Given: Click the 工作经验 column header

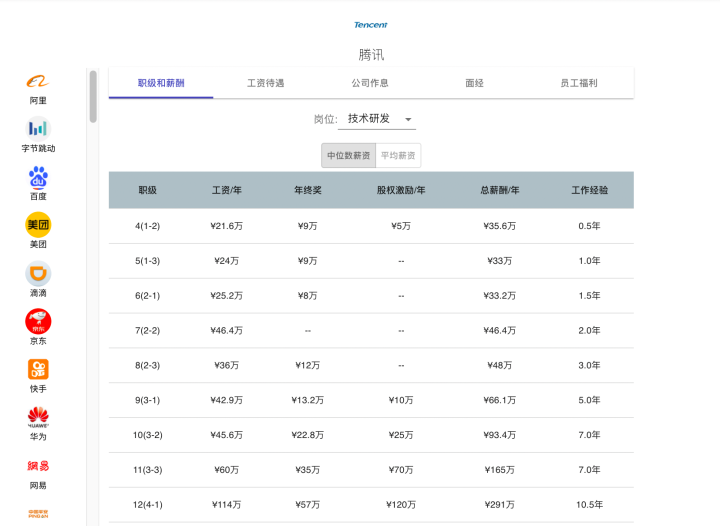Looking at the screenshot, I should click(590, 190).
